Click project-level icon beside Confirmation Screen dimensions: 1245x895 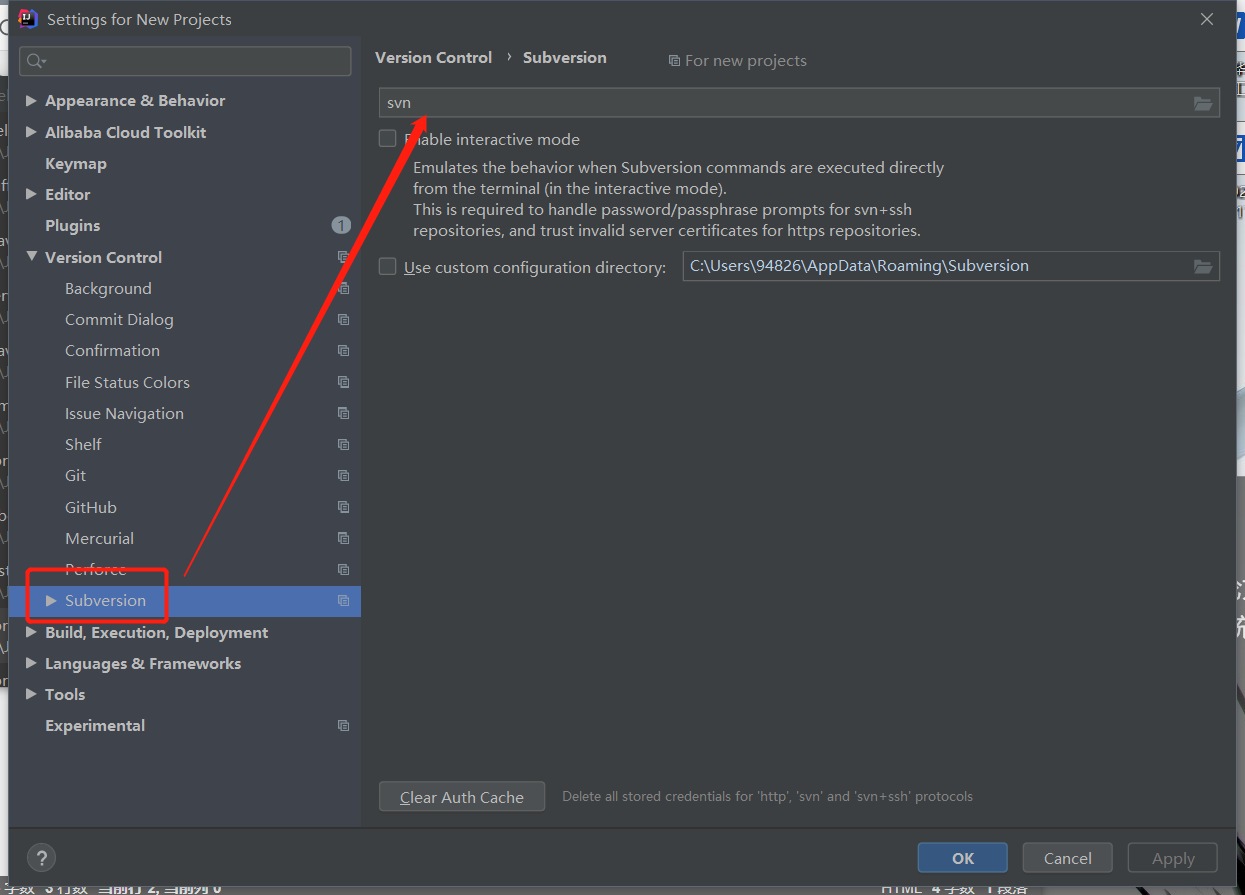tap(343, 350)
